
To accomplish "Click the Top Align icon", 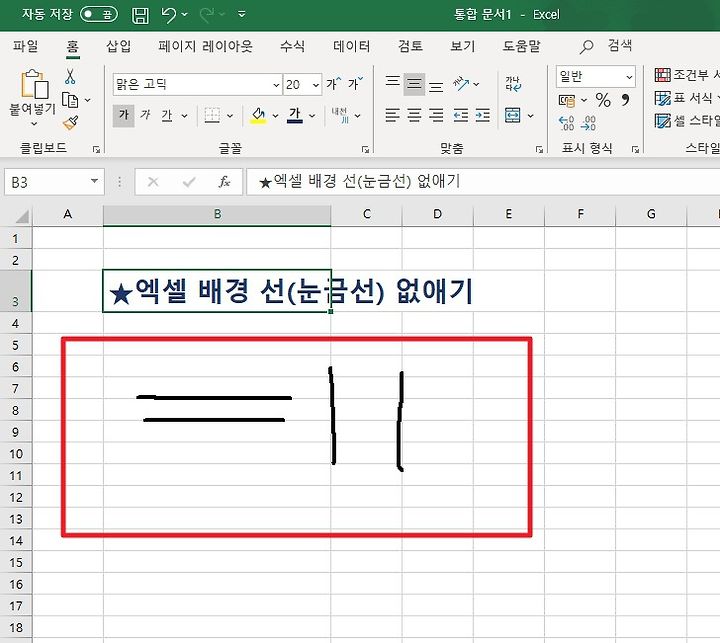I will pyautogui.click(x=392, y=82).
